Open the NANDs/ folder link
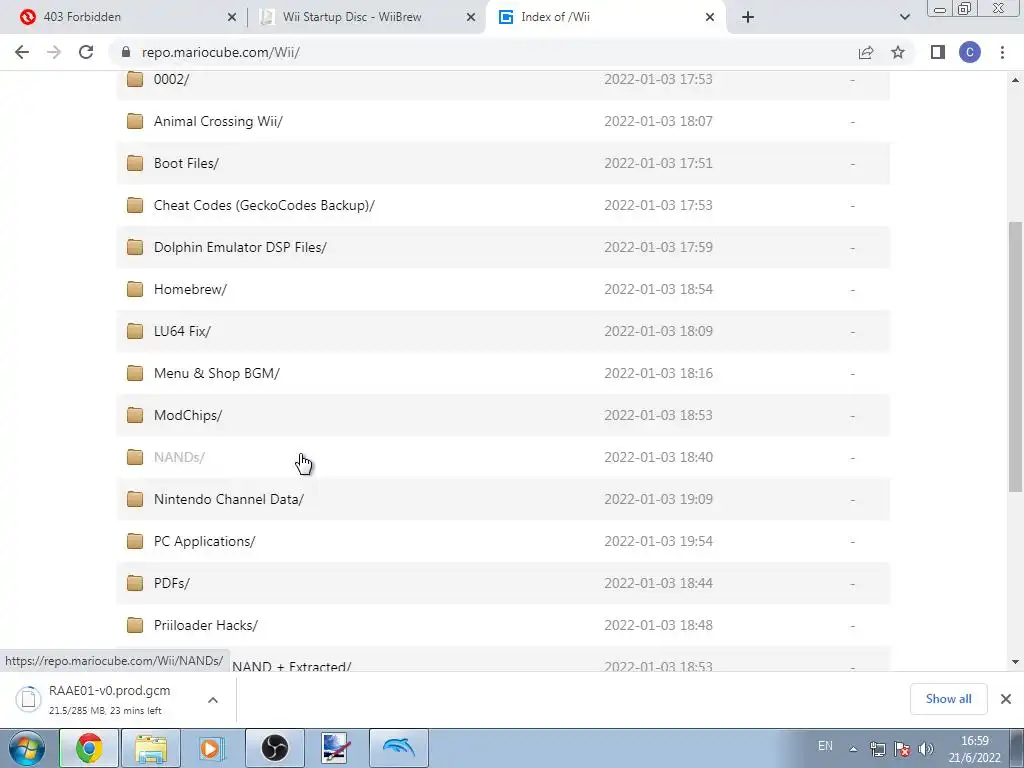Image resolution: width=1024 pixels, height=768 pixels. coord(179,457)
